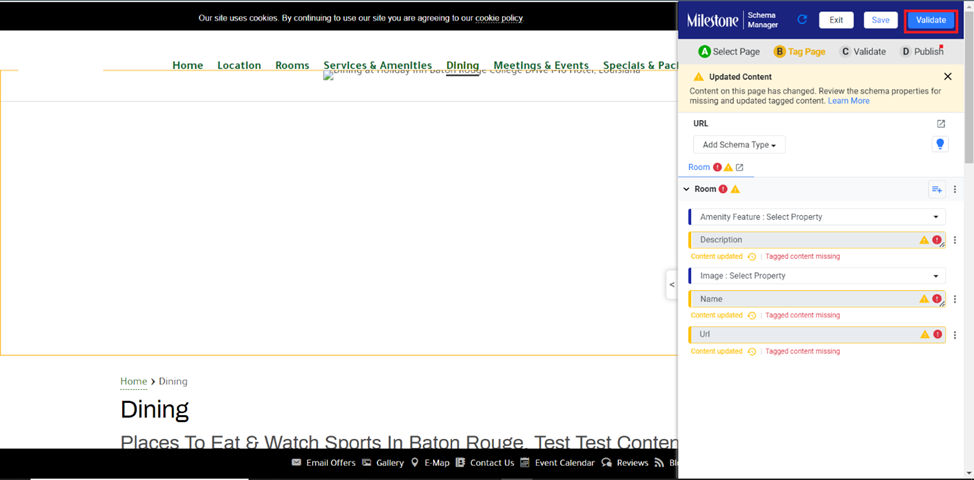This screenshot has height=480, width=974.
Task: Go to step B Tag Page
Action: 799,52
